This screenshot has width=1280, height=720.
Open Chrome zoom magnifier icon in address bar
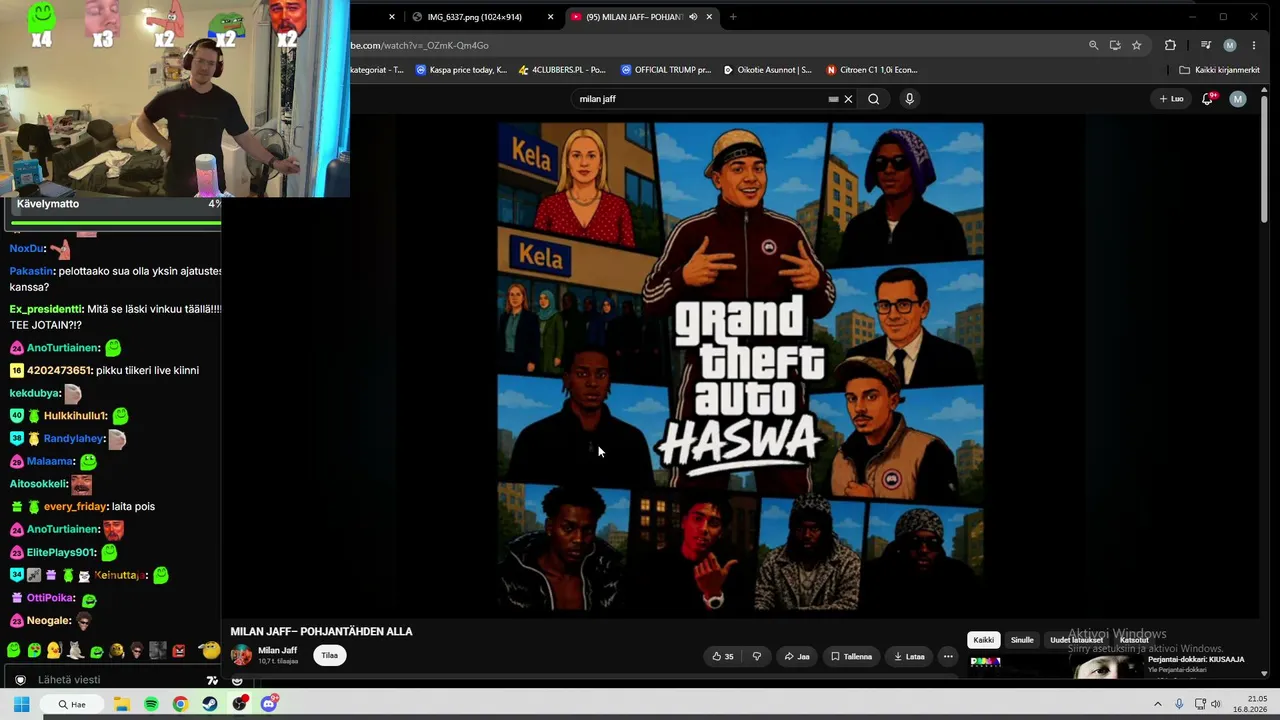1093,45
